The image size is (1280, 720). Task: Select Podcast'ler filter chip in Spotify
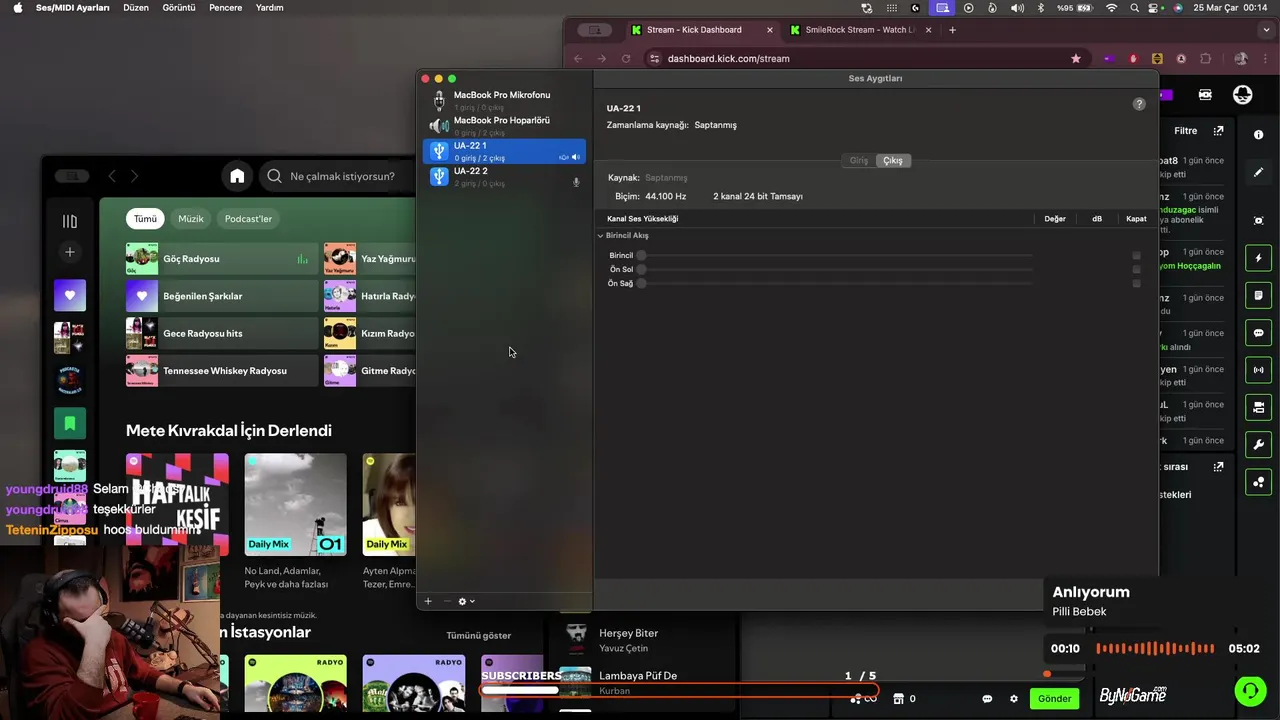(x=248, y=218)
